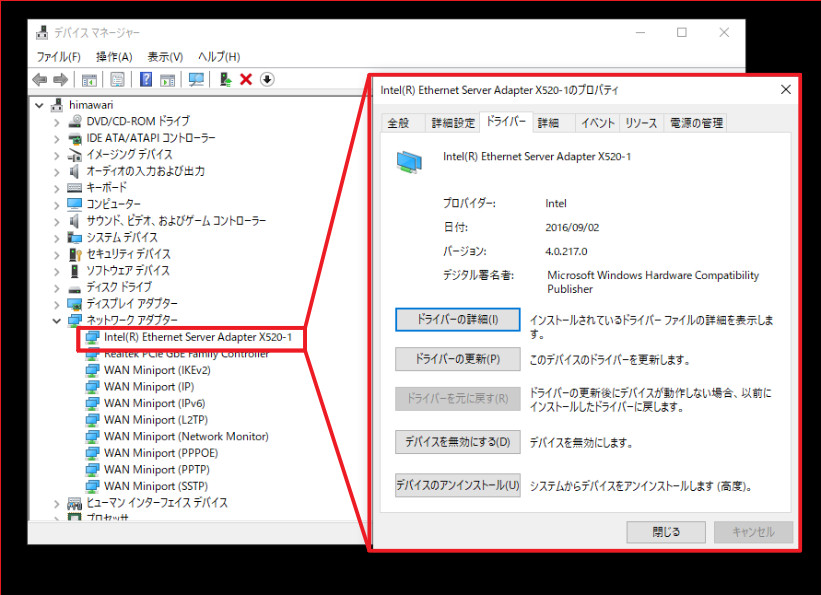Open the ファイル(F) menu

(x=58, y=57)
